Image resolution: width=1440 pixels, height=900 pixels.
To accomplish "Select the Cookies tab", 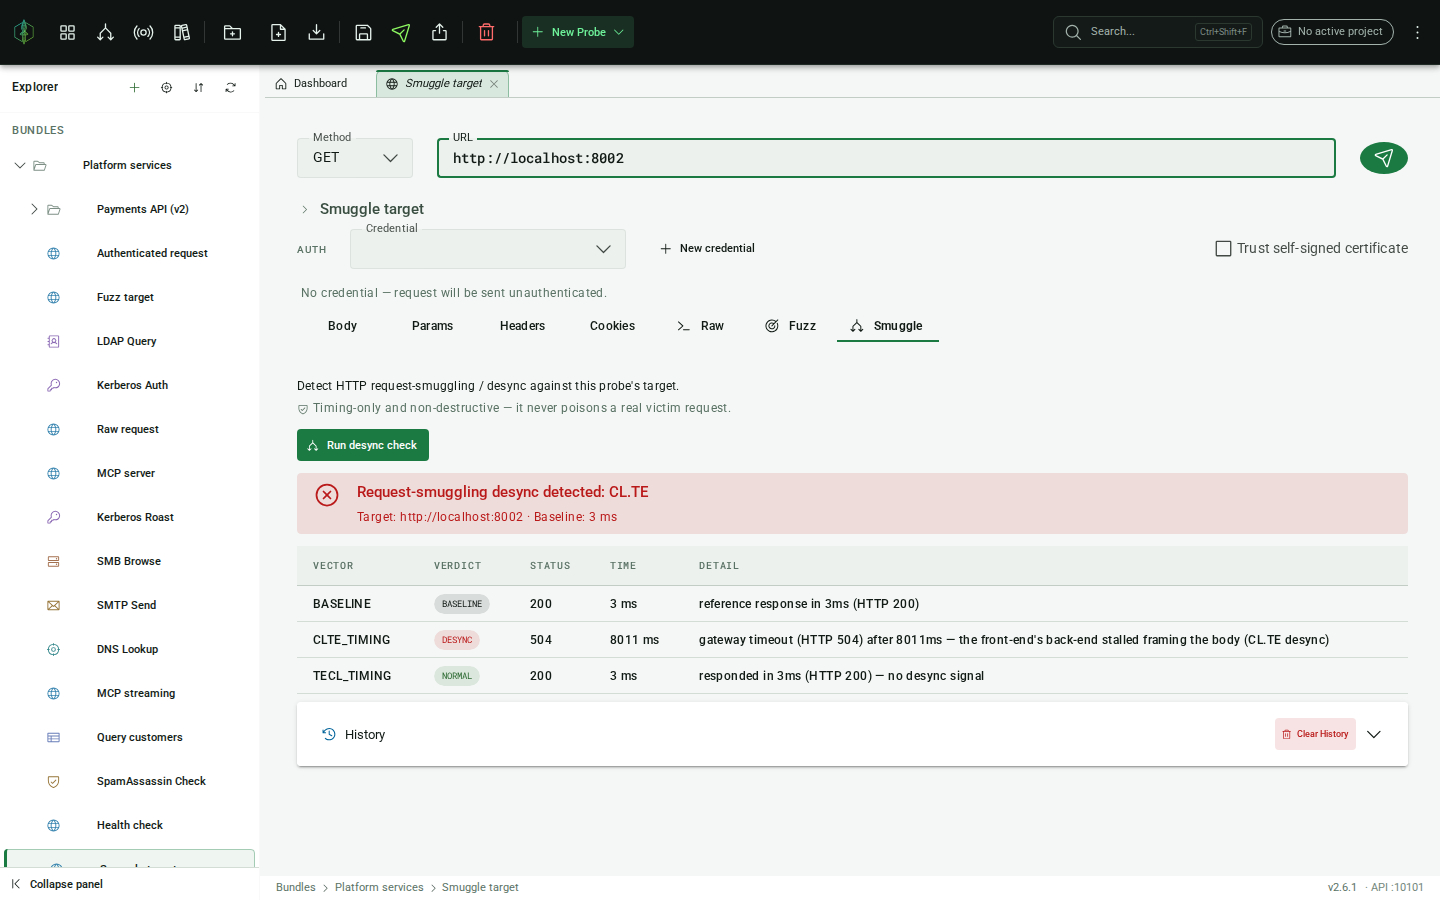I will (x=612, y=326).
